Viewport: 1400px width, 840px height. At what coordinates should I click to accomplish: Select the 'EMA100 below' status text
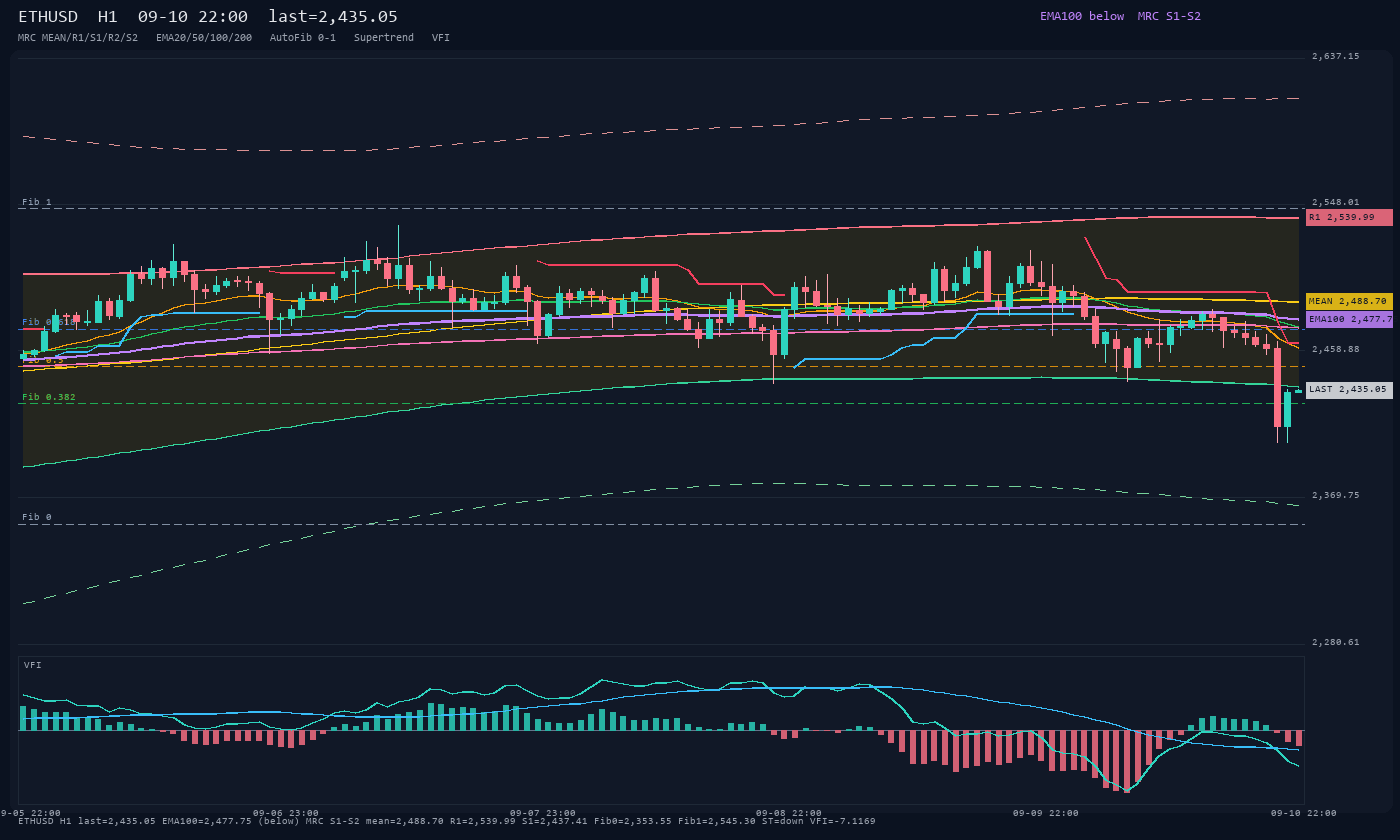1082,16
